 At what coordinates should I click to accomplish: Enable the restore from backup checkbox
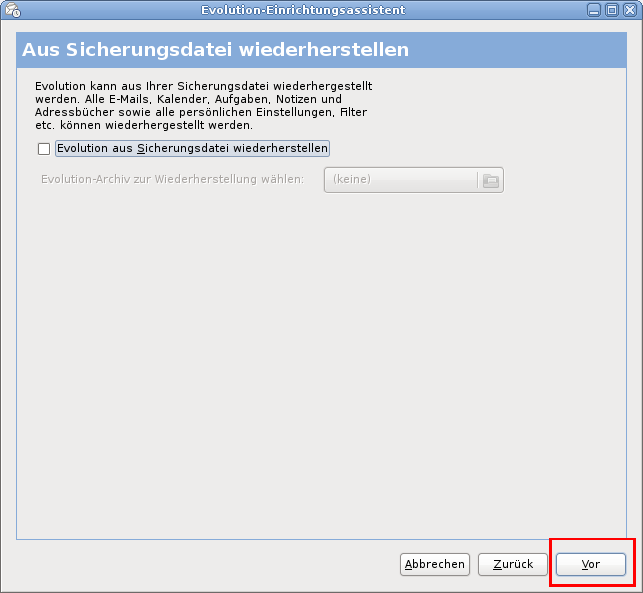click(43, 149)
